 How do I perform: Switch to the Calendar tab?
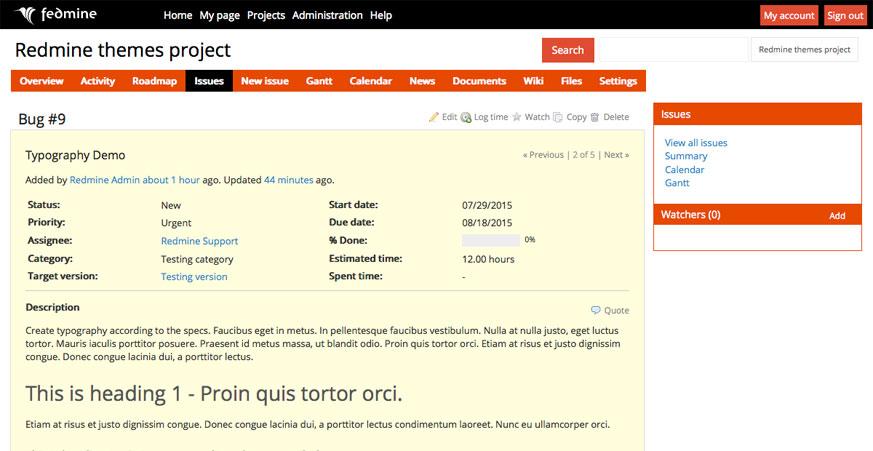371,81
